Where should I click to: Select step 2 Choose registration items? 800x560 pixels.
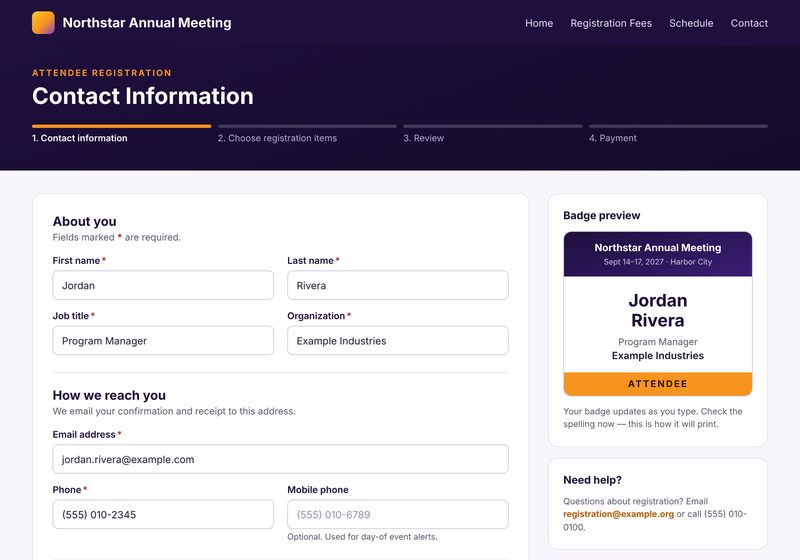(x=277, y=138)
